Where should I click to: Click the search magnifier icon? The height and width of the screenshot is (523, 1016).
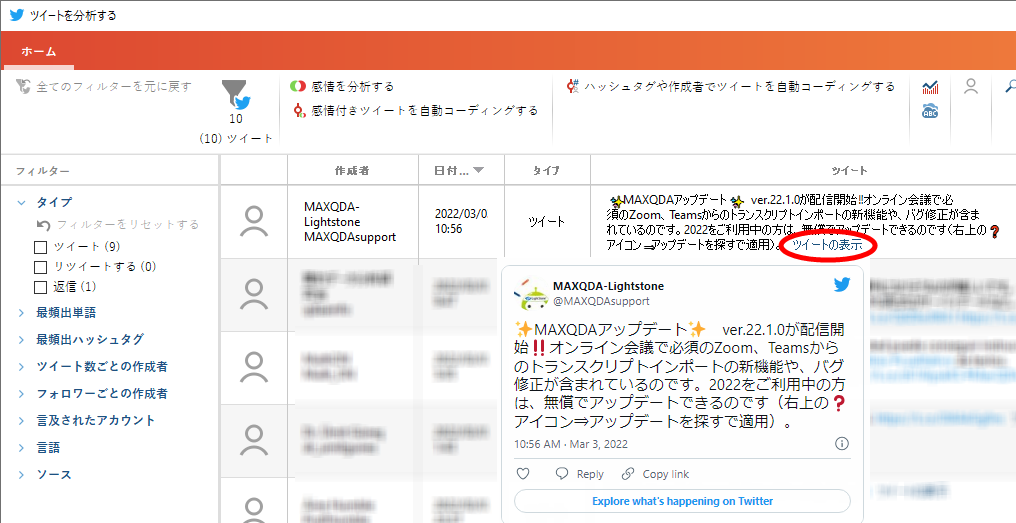click(1010, 86)
